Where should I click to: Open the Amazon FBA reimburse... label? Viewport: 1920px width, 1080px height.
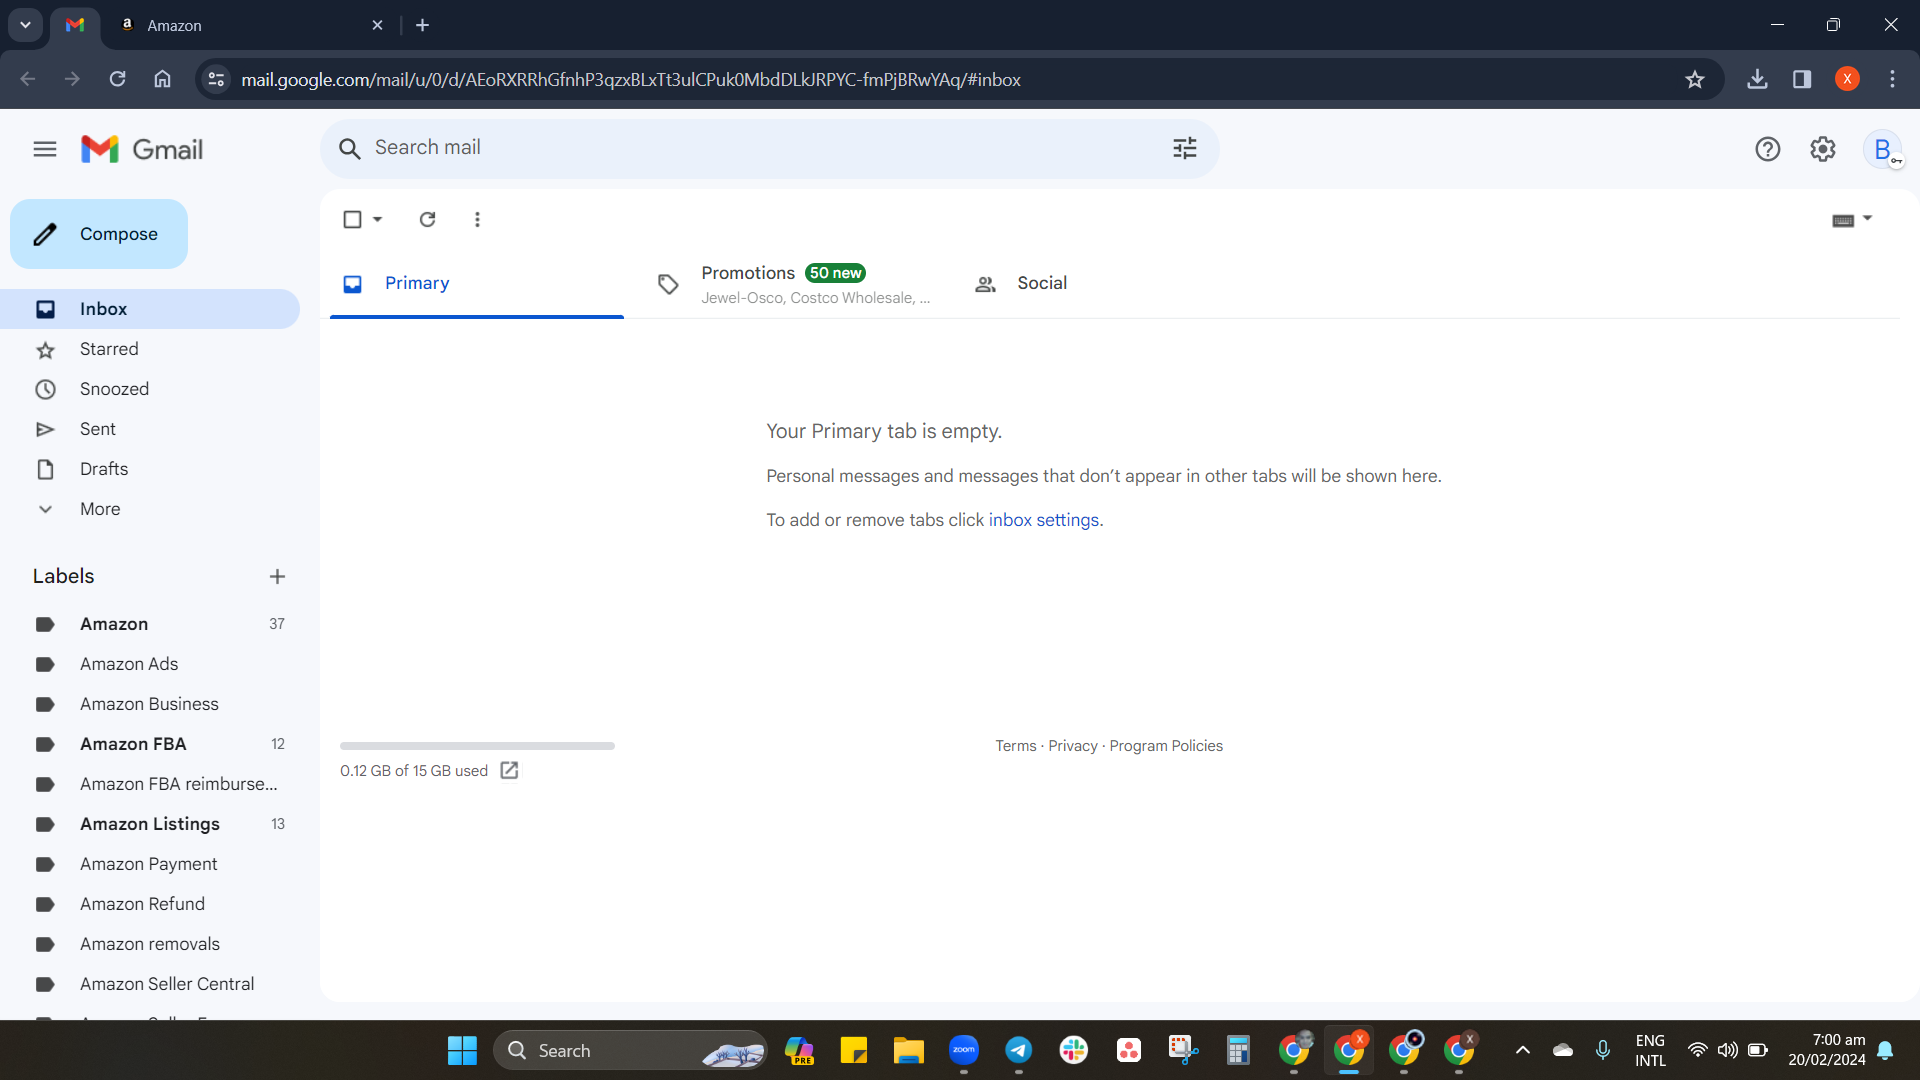(150, 784)
